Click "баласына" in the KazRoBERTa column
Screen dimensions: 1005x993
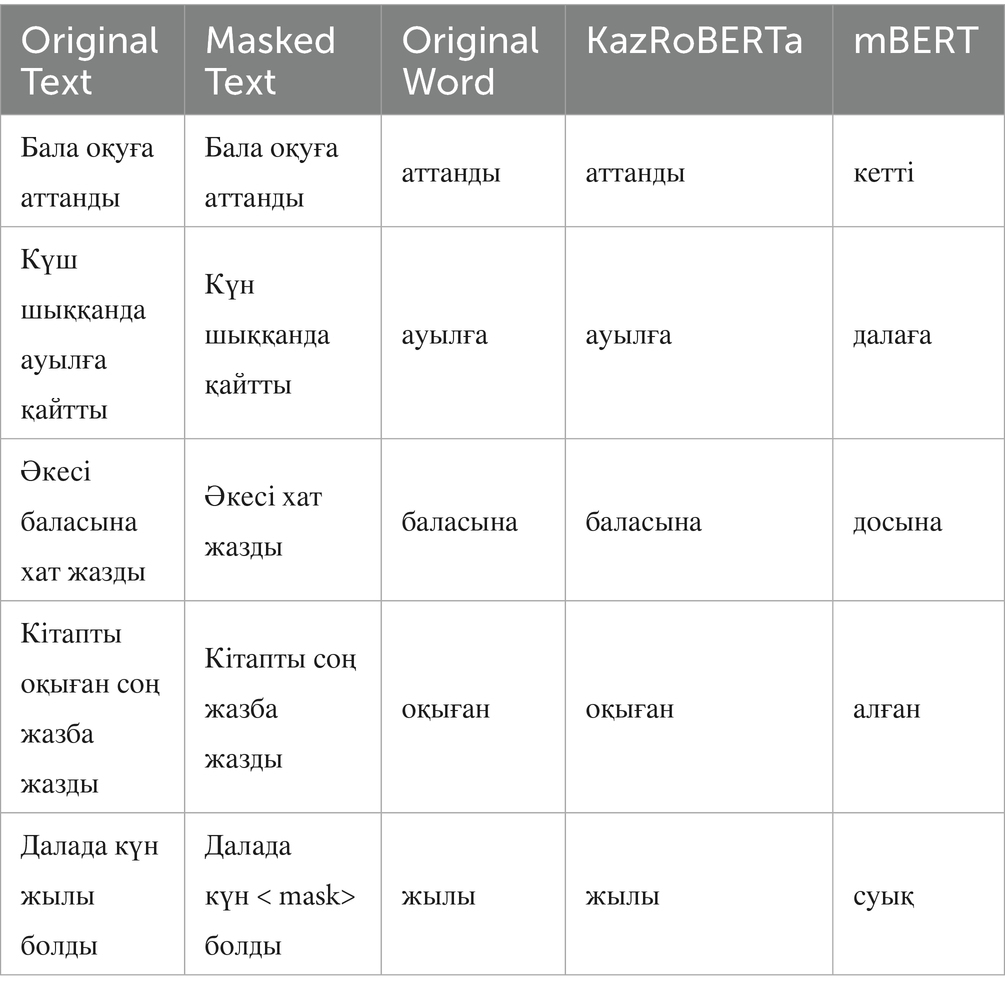coord(643,522)
